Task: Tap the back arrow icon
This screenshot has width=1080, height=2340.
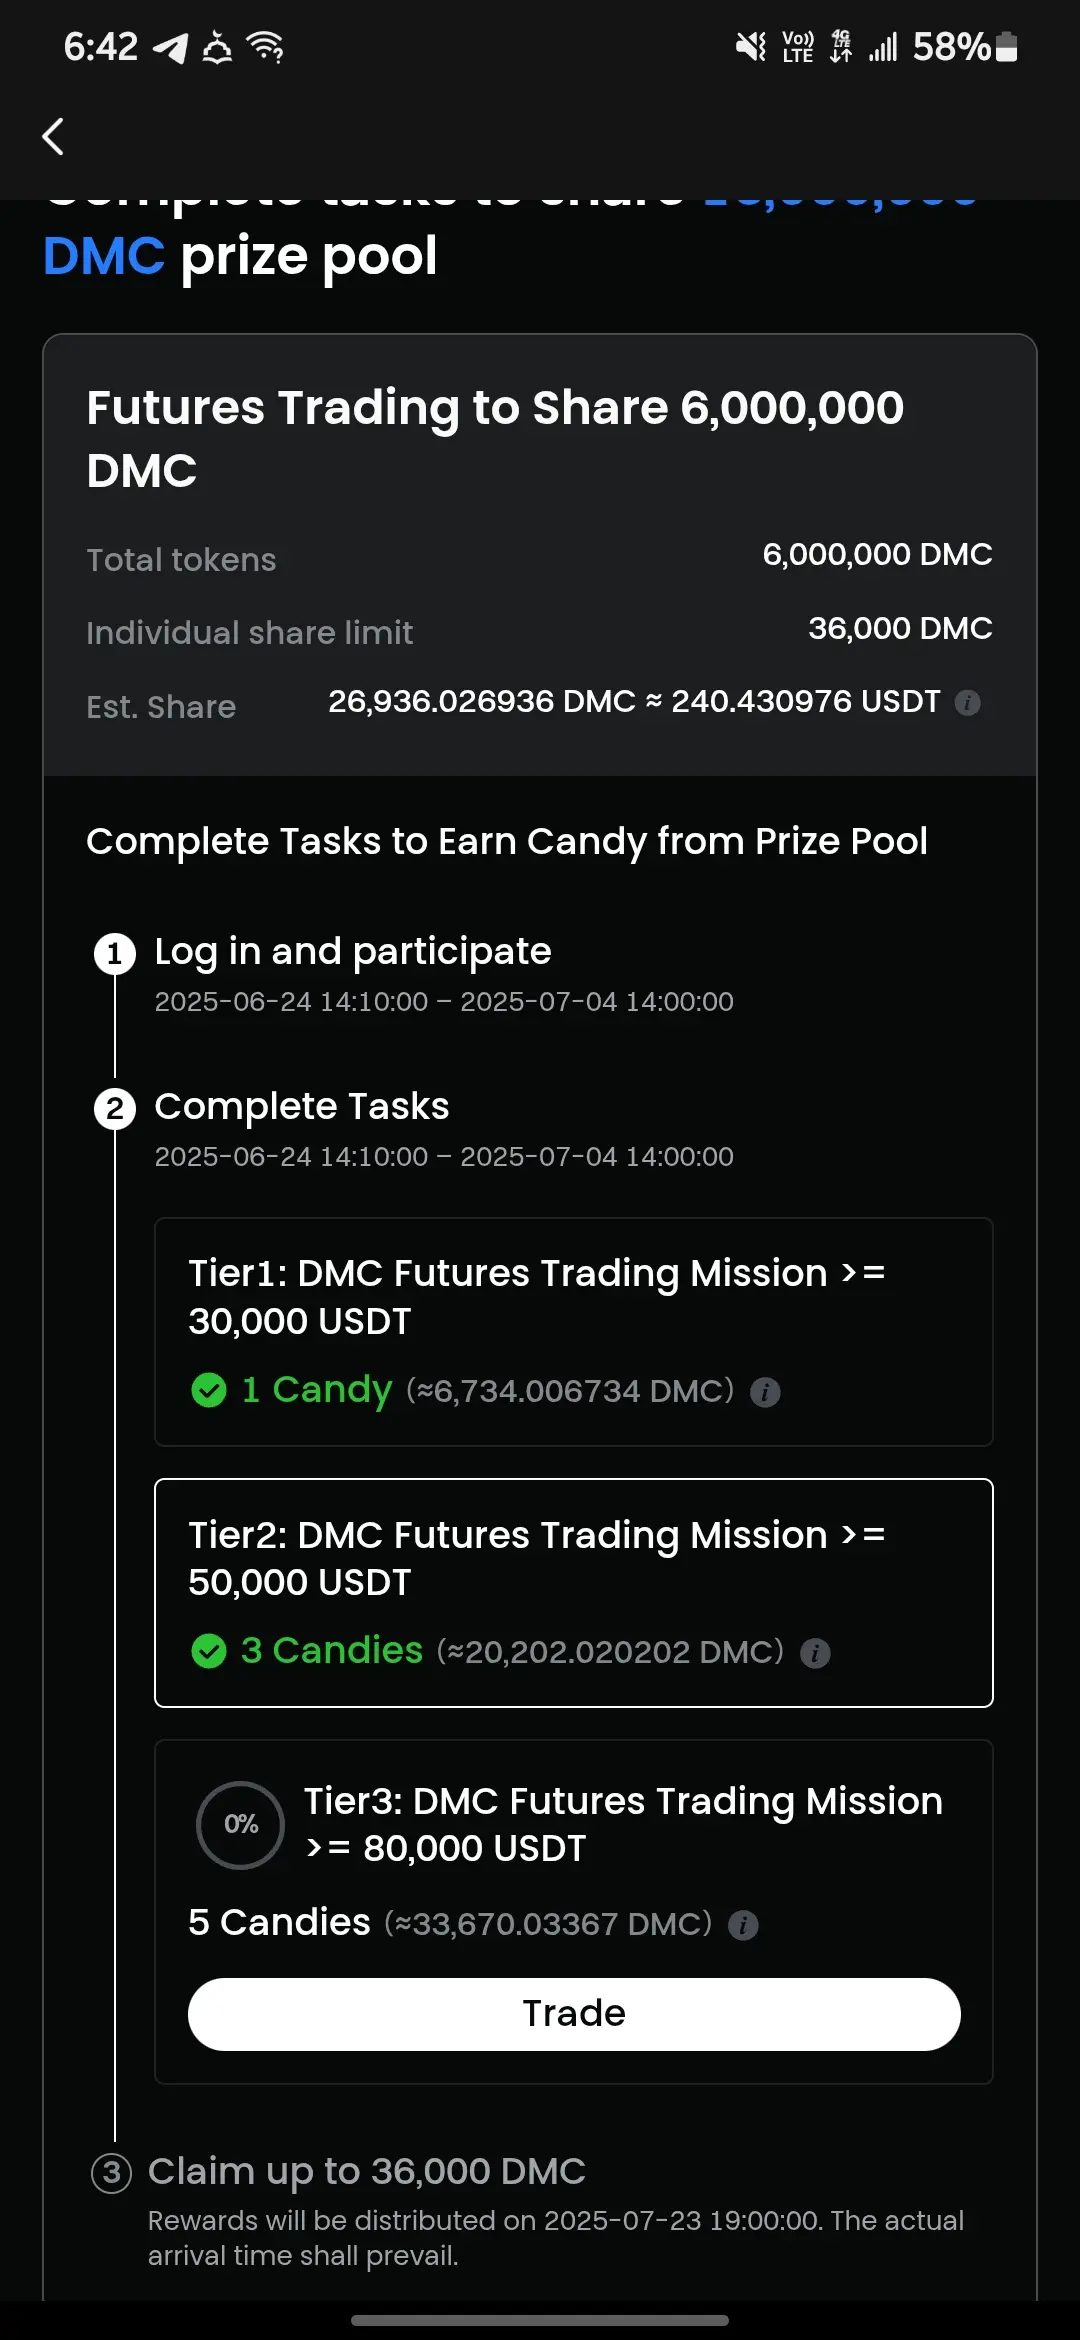Action: coord(53,137)
